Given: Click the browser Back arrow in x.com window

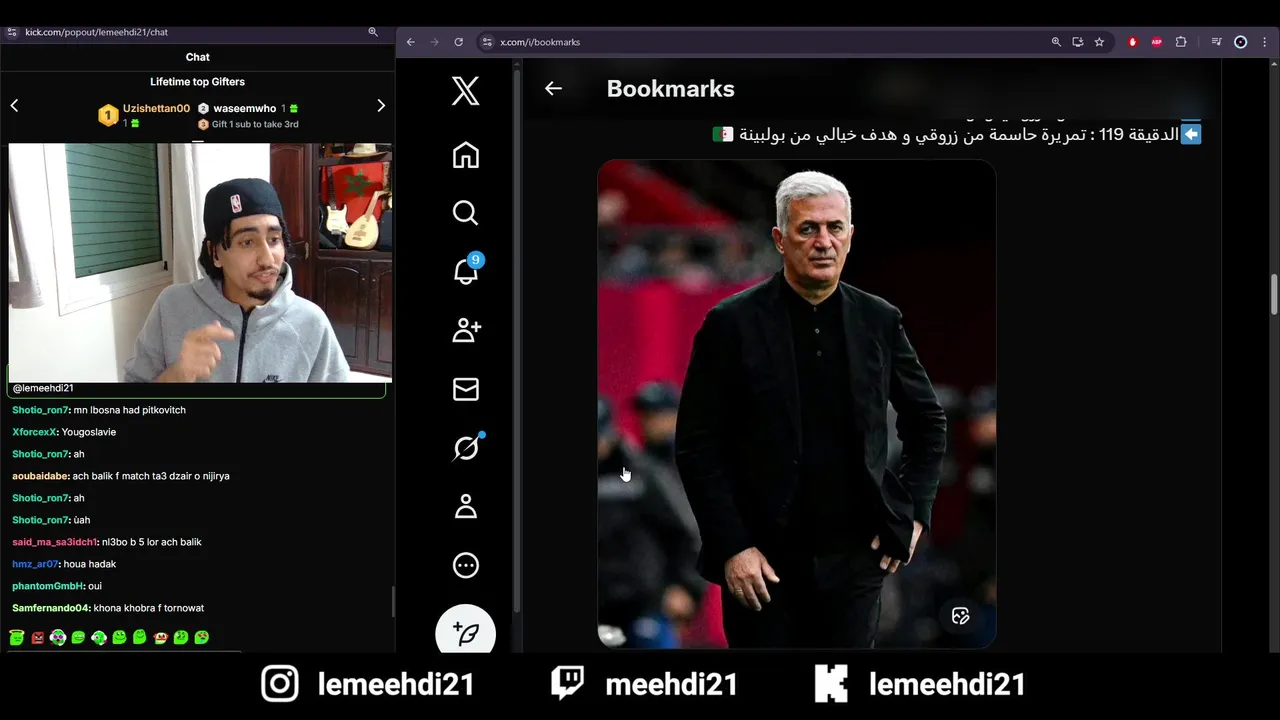Looking at the screenshot, I should pos(410,42).
